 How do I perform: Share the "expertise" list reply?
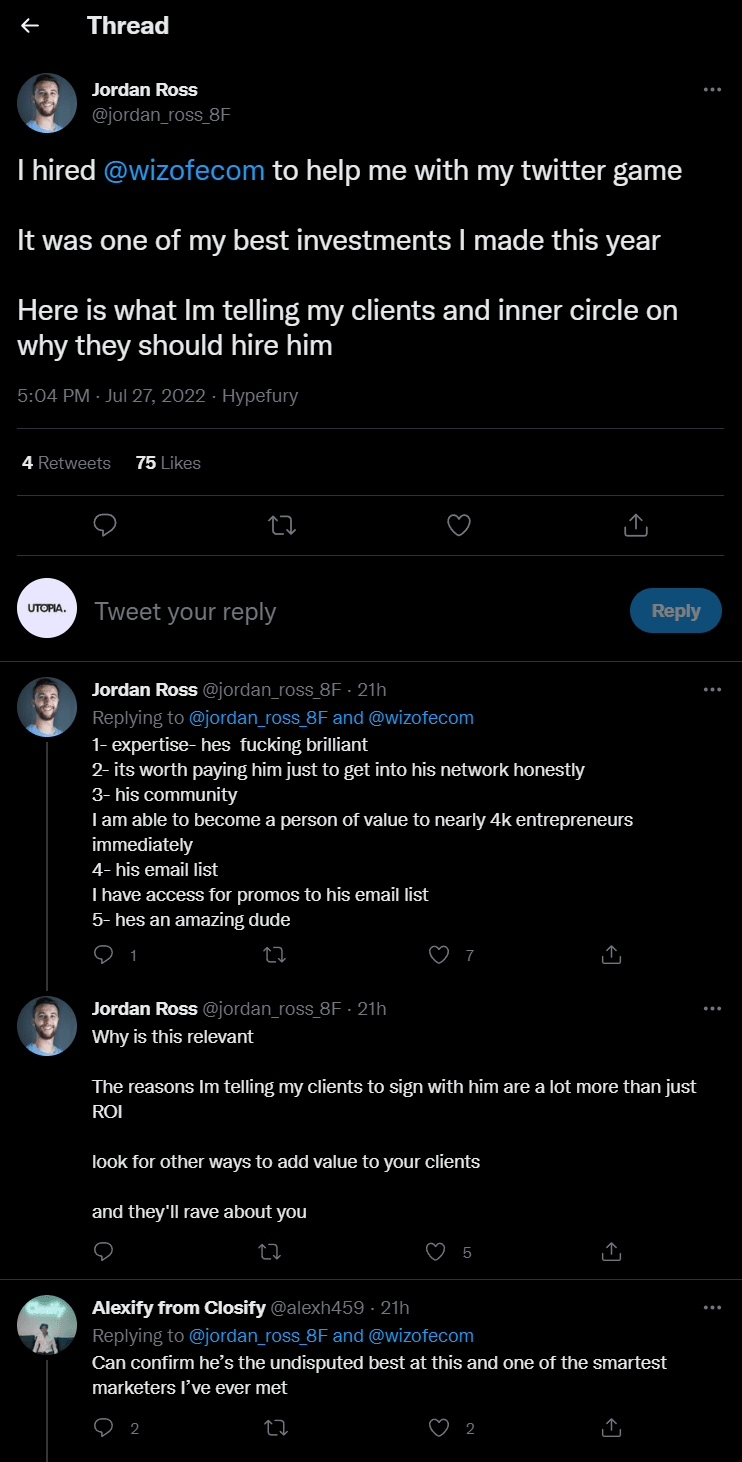tap(612, 955)
